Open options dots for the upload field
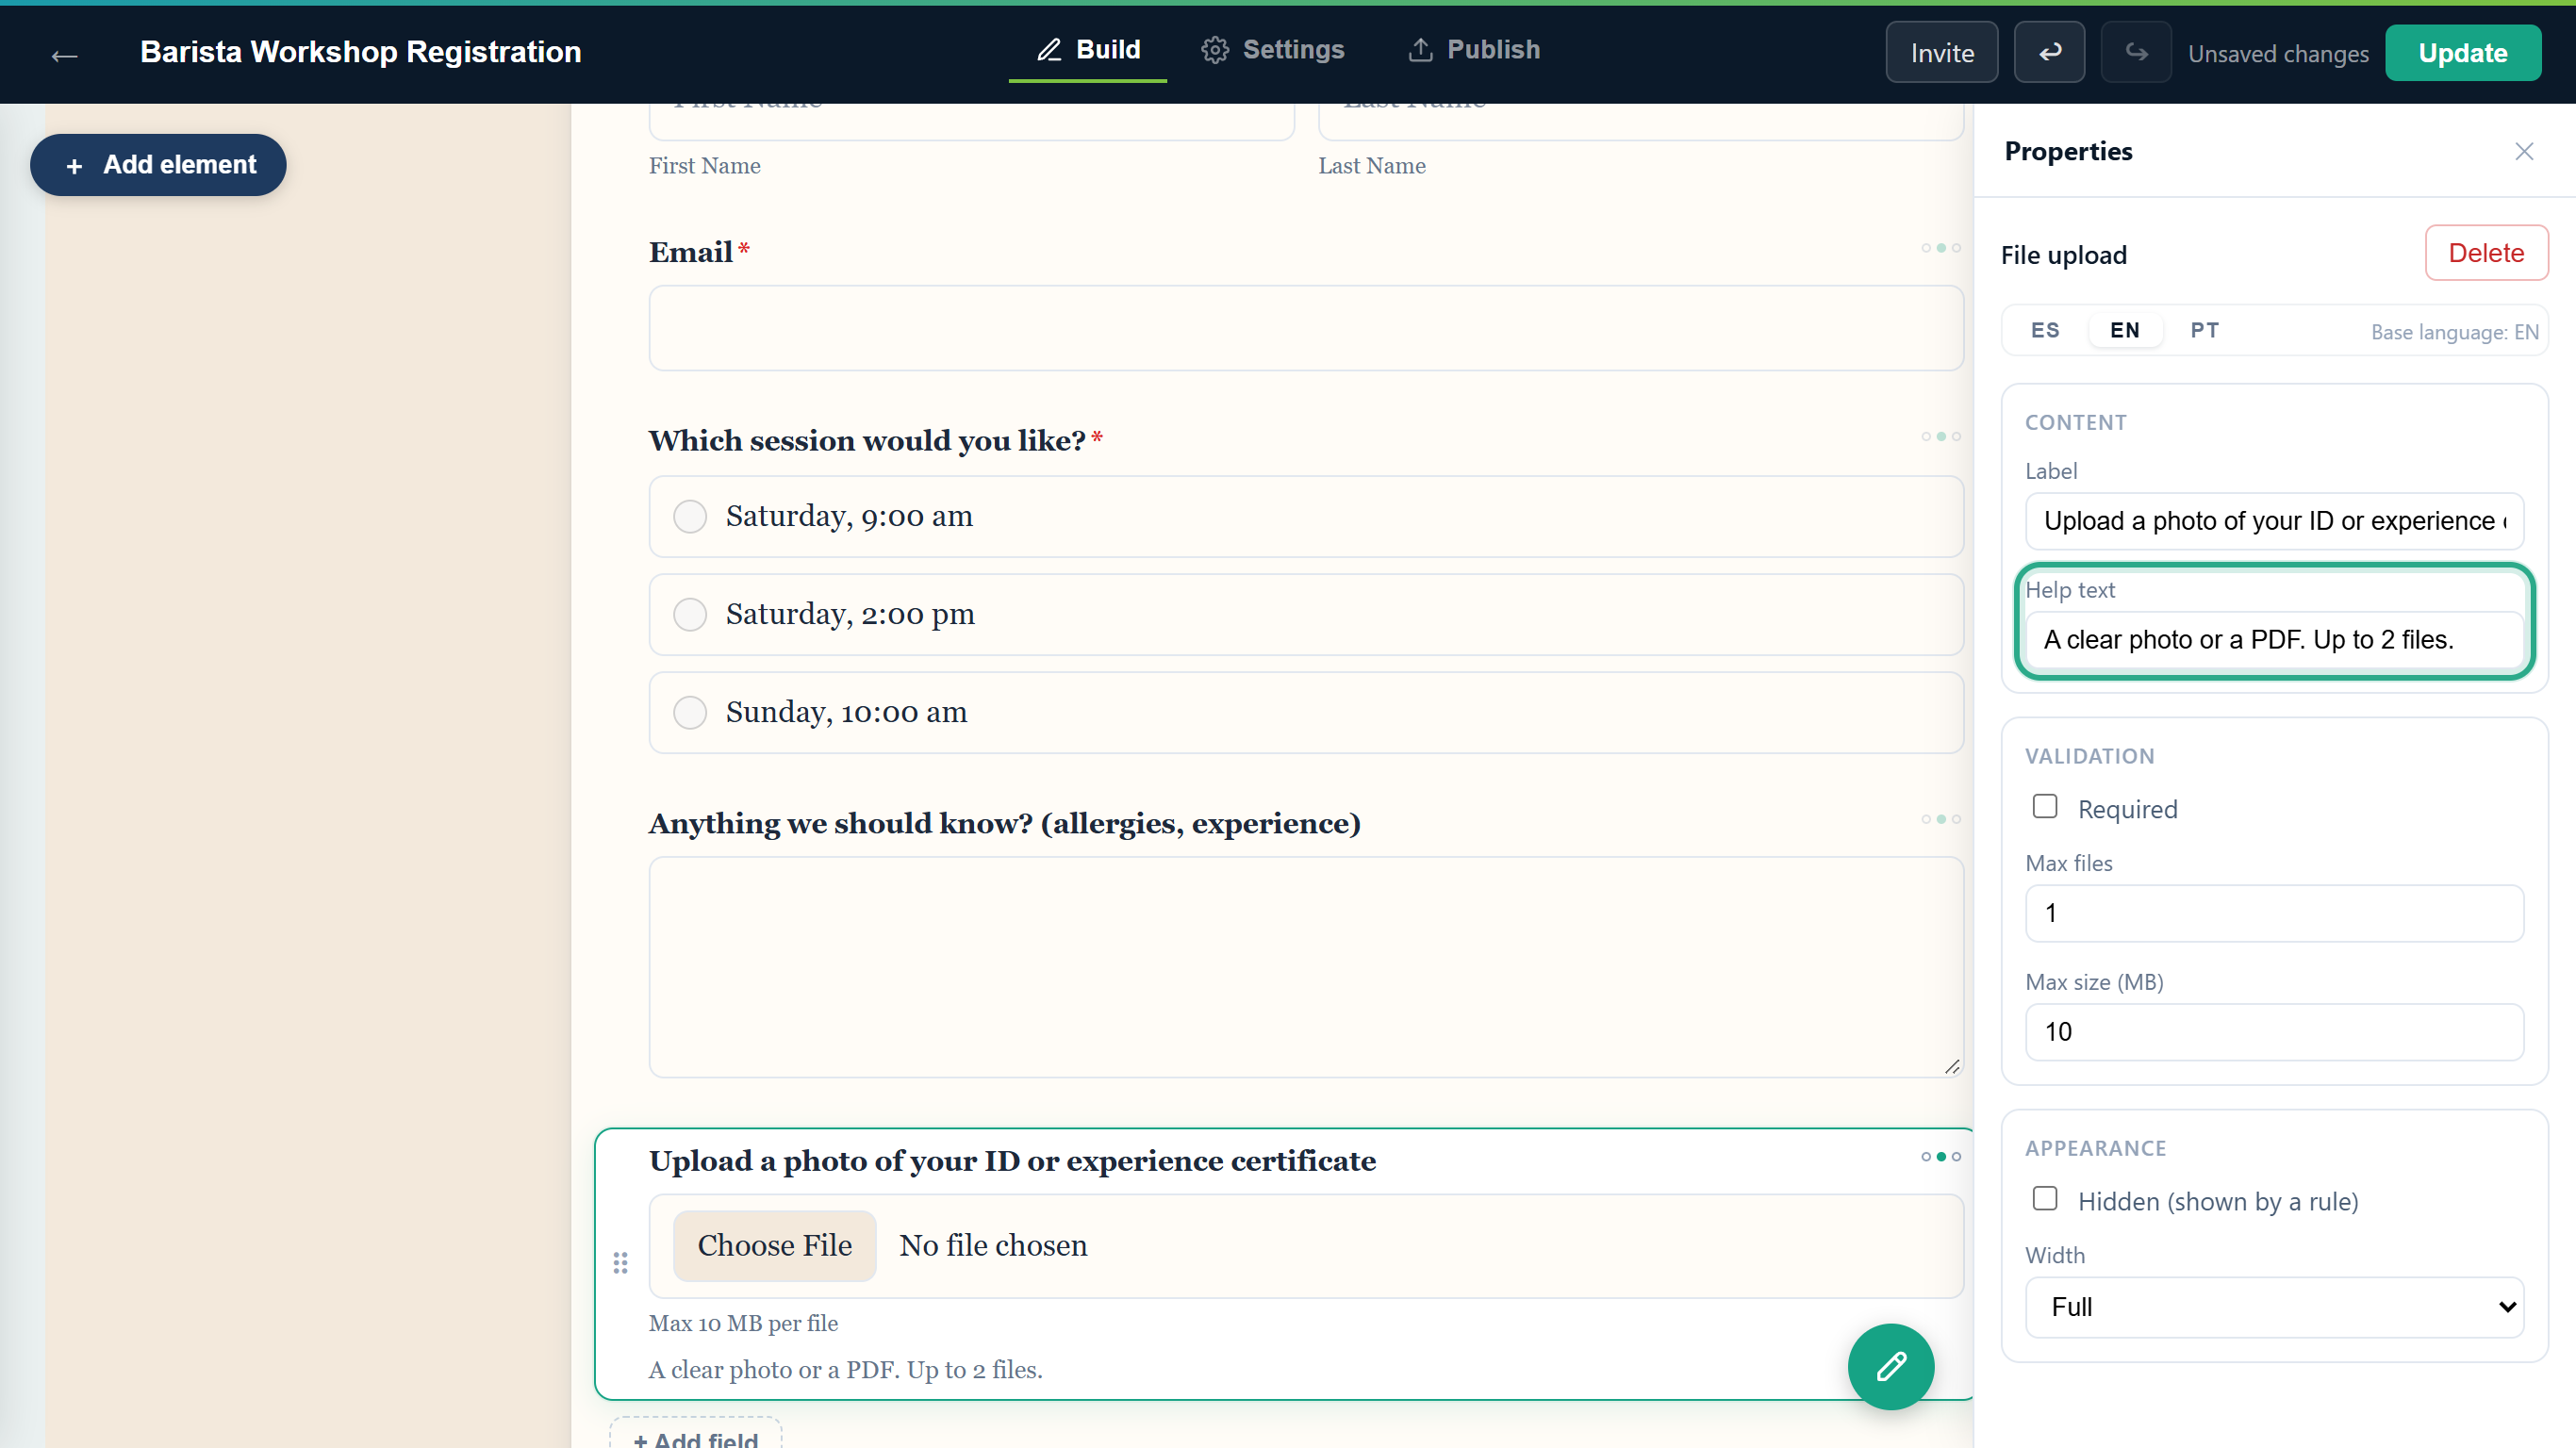Image resolution: width=2576 pixels, height=1448 pixels. click(1941, 1157)
